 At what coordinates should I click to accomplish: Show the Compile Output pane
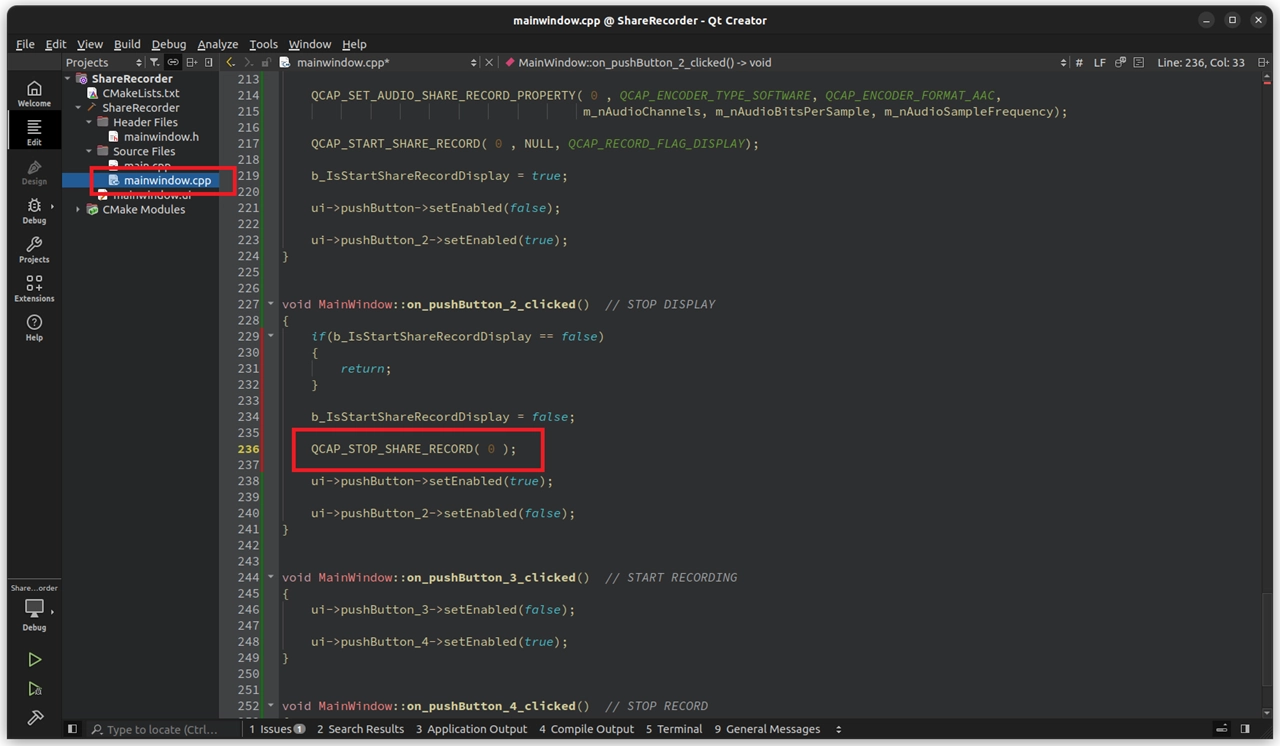586,729
